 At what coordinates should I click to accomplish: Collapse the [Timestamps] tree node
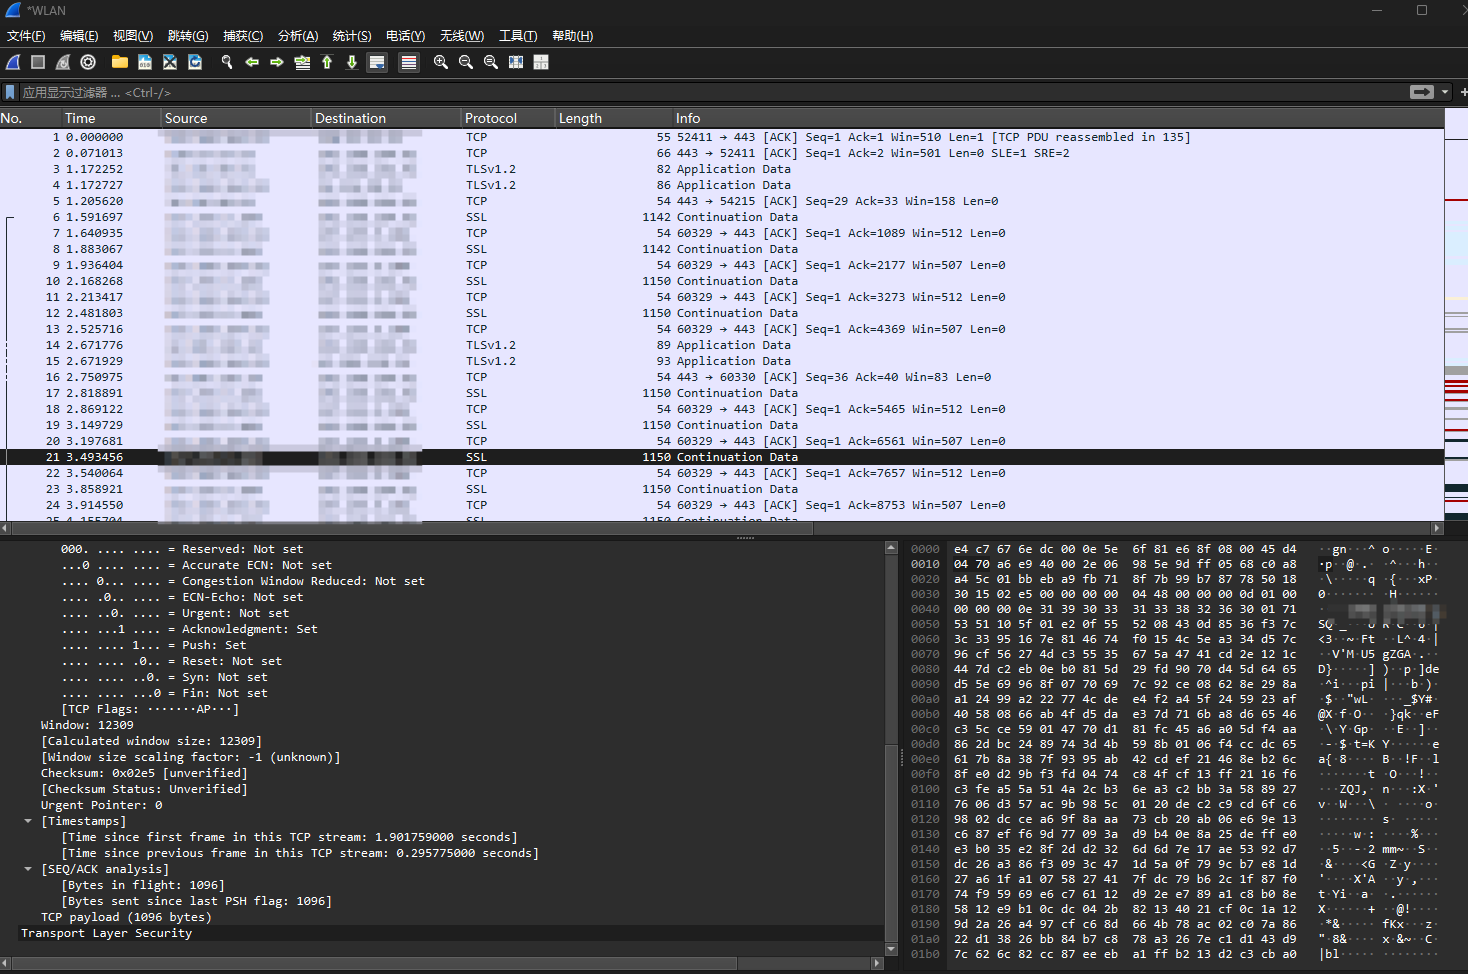pyautogui.click(x=28, y=821)
